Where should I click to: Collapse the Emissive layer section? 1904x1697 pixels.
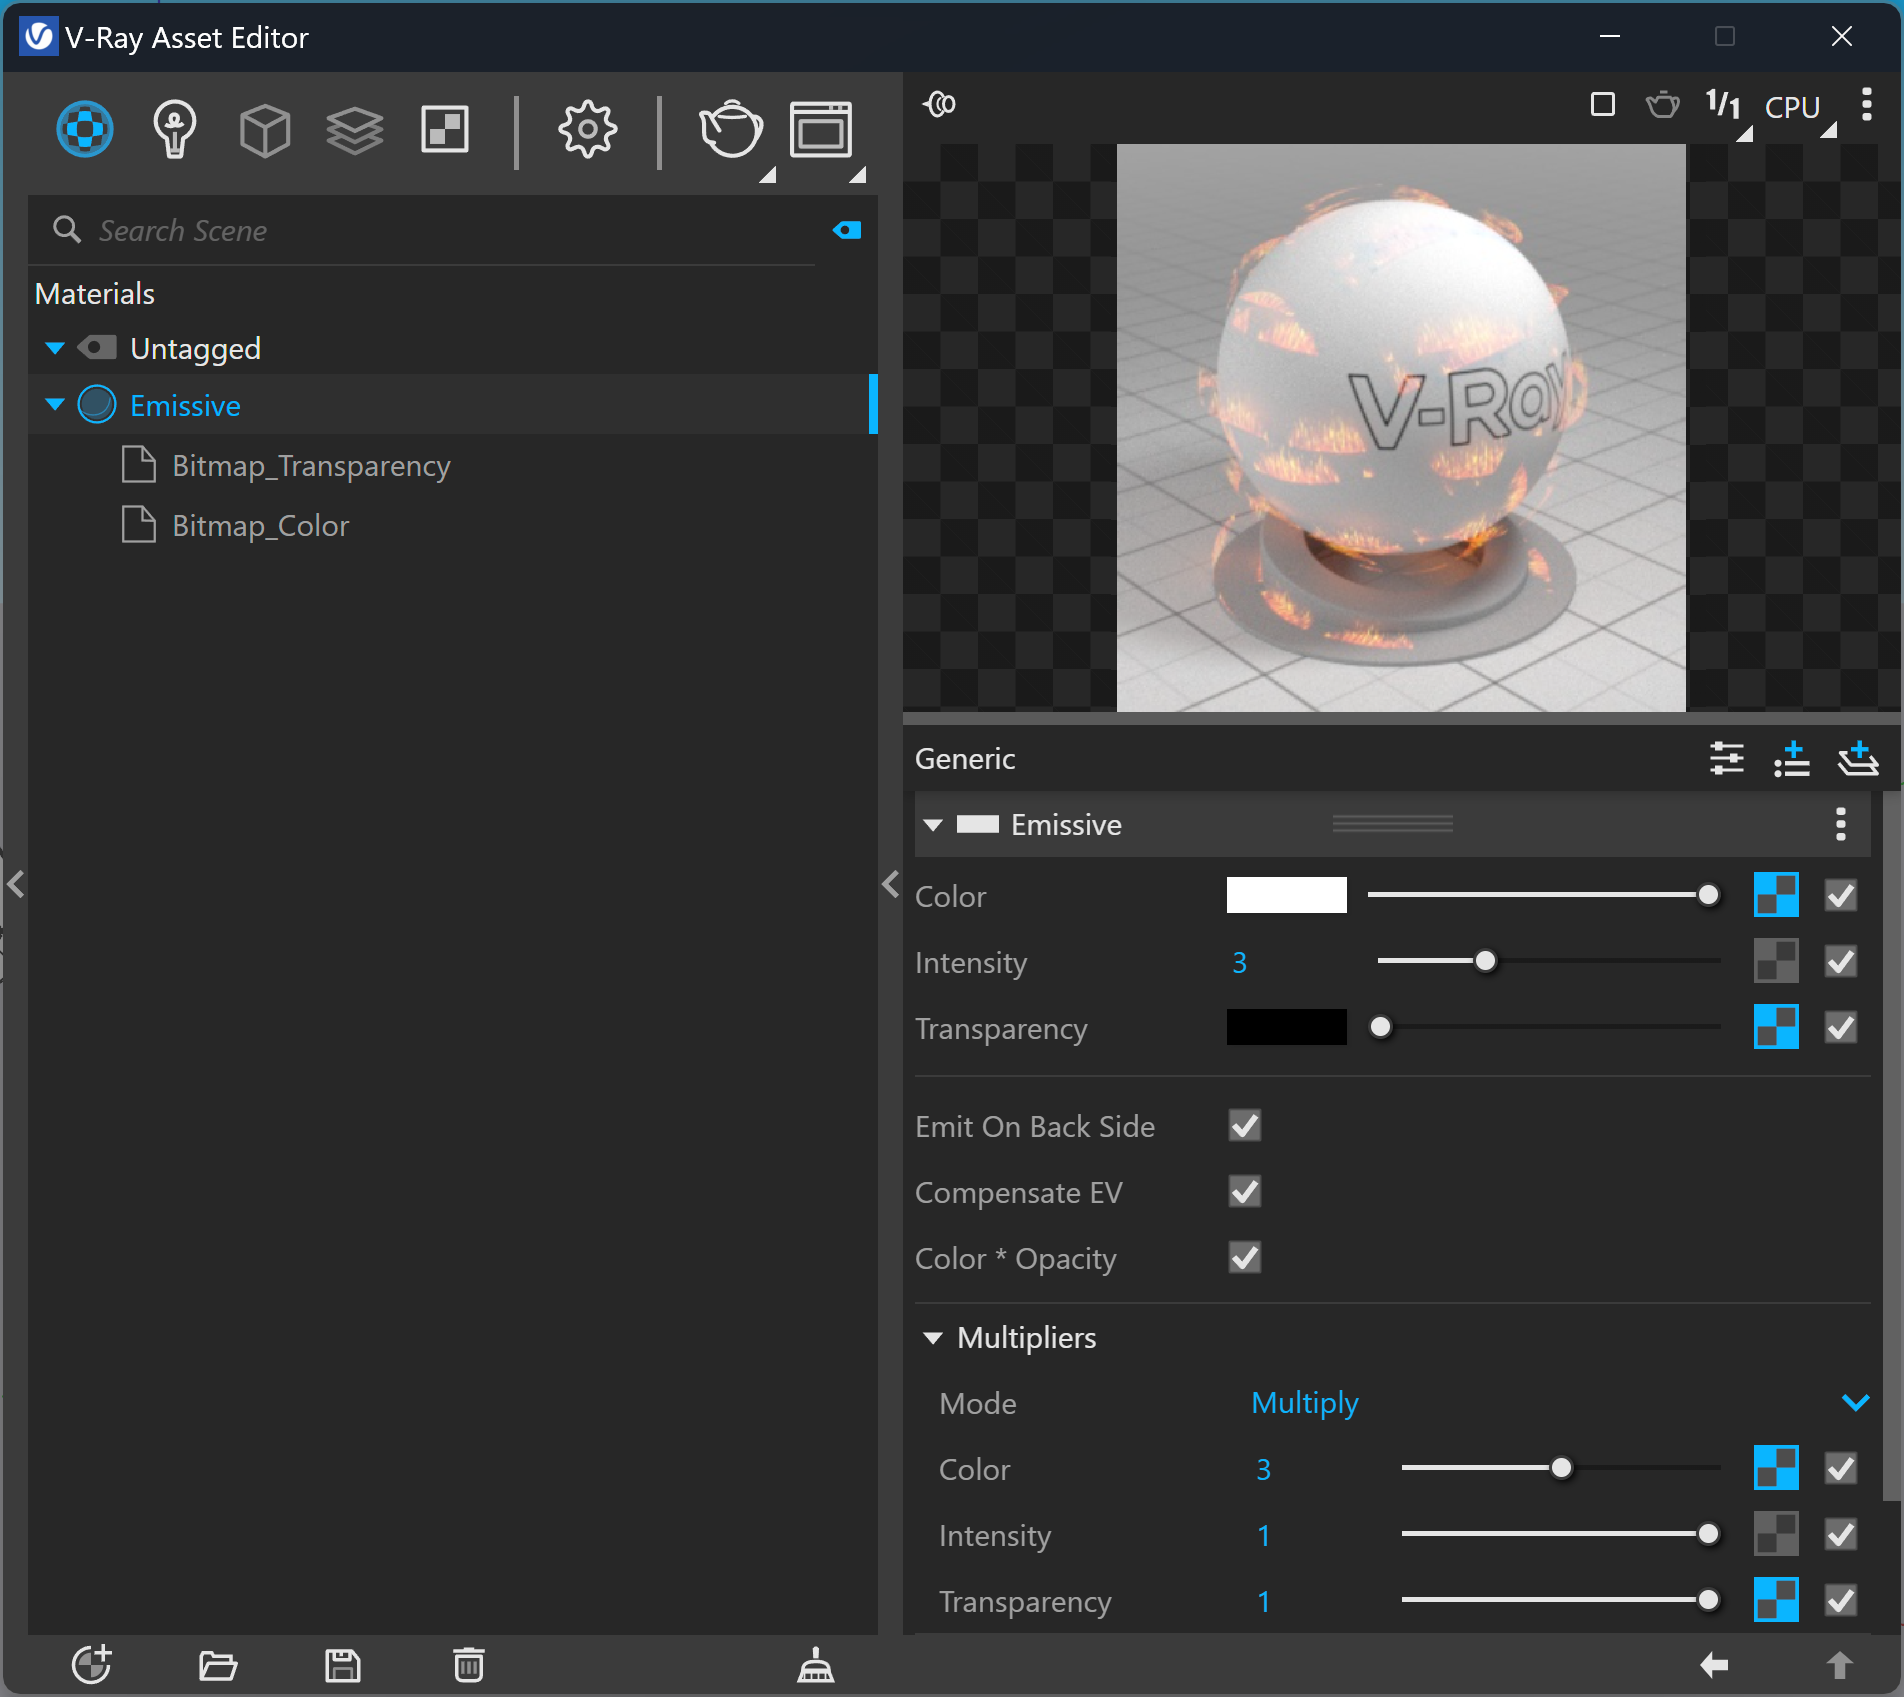pos(933,825)
